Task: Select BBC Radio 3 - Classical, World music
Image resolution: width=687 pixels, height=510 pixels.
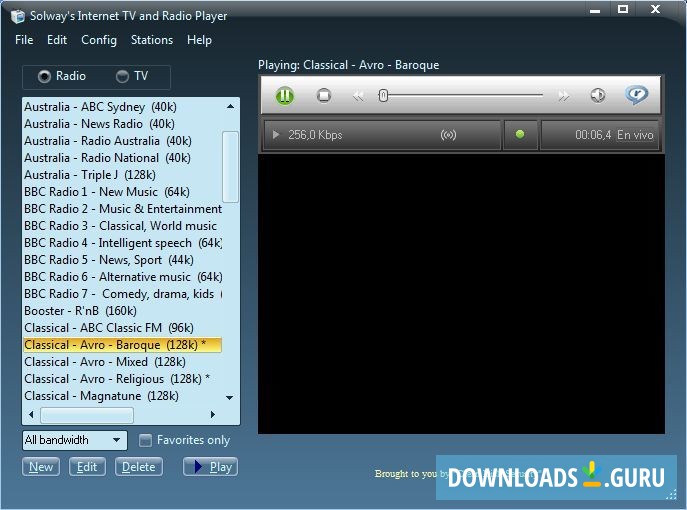Action: 123,226
